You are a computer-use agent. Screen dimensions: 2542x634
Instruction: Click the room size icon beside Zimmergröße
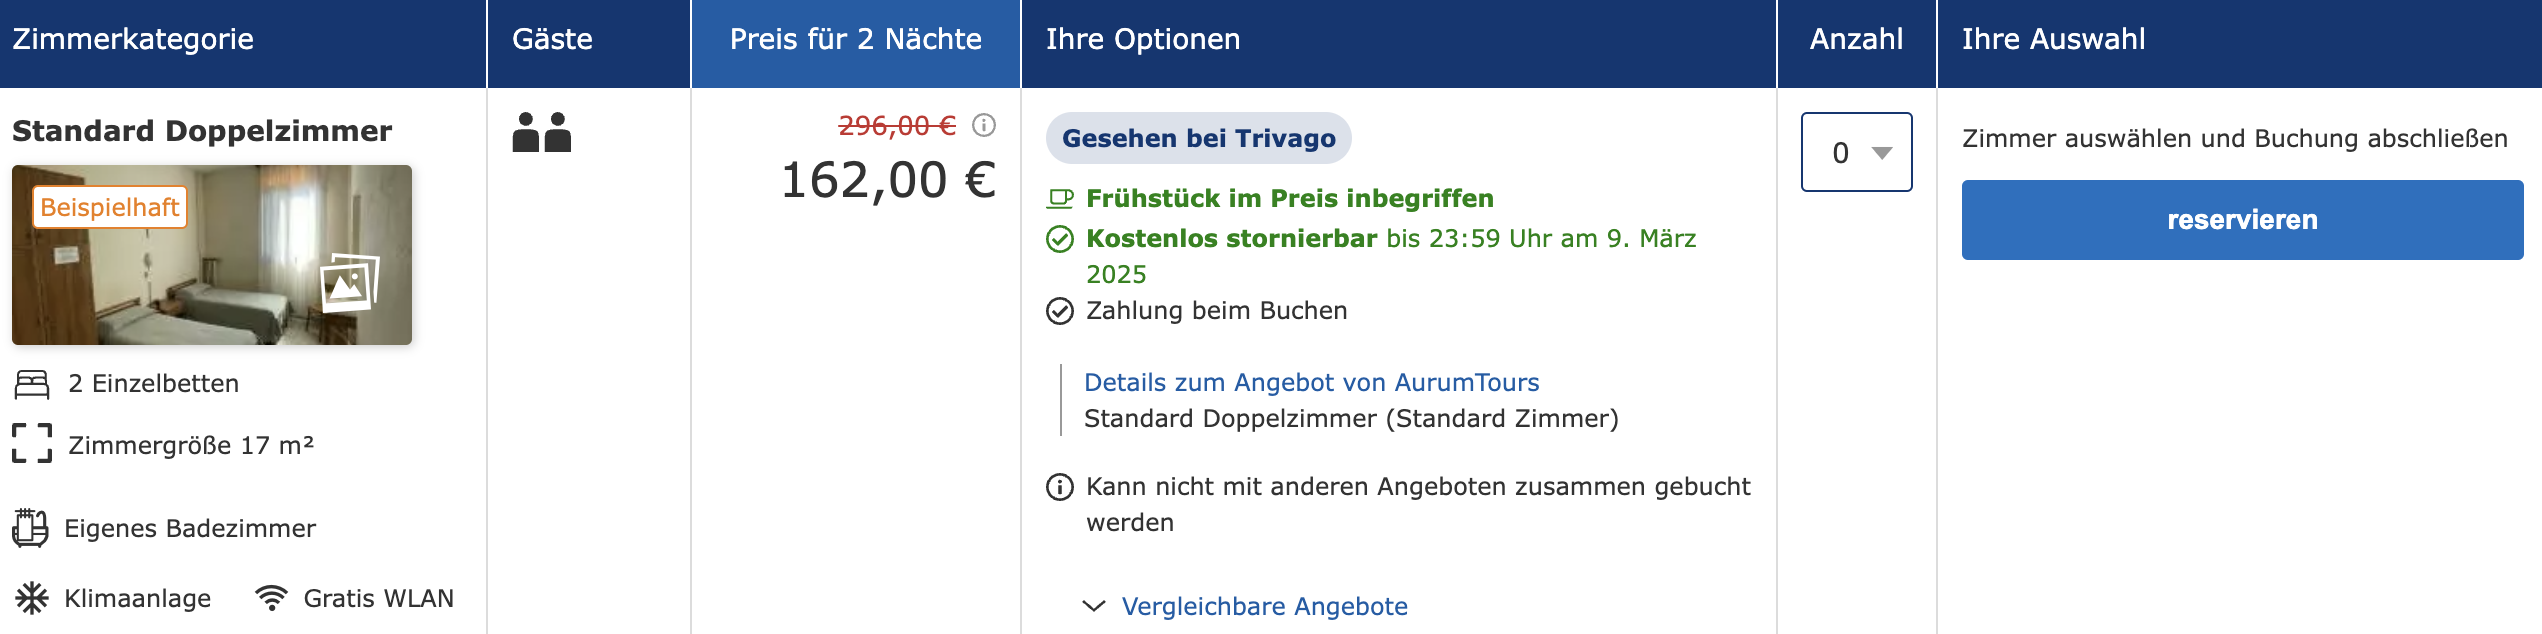click(32, 443)
